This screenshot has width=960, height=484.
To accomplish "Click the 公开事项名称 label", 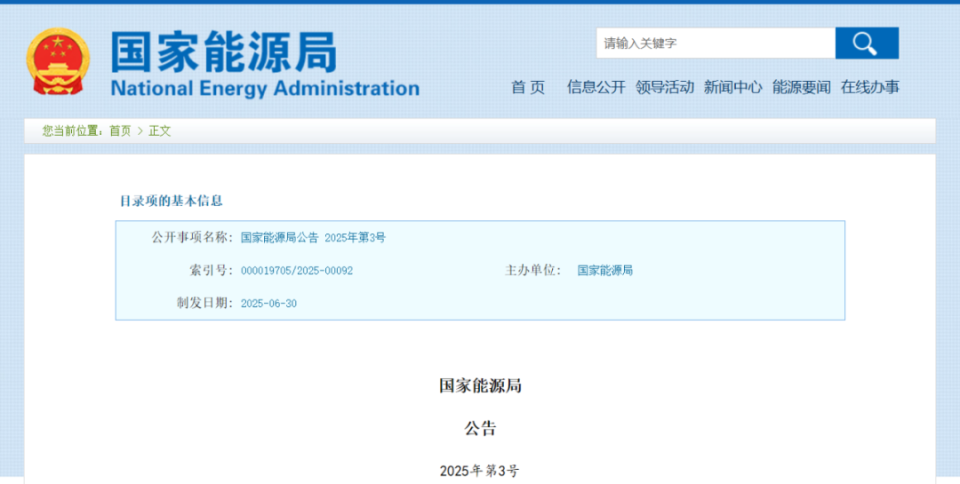I will [x=192, y=238].
